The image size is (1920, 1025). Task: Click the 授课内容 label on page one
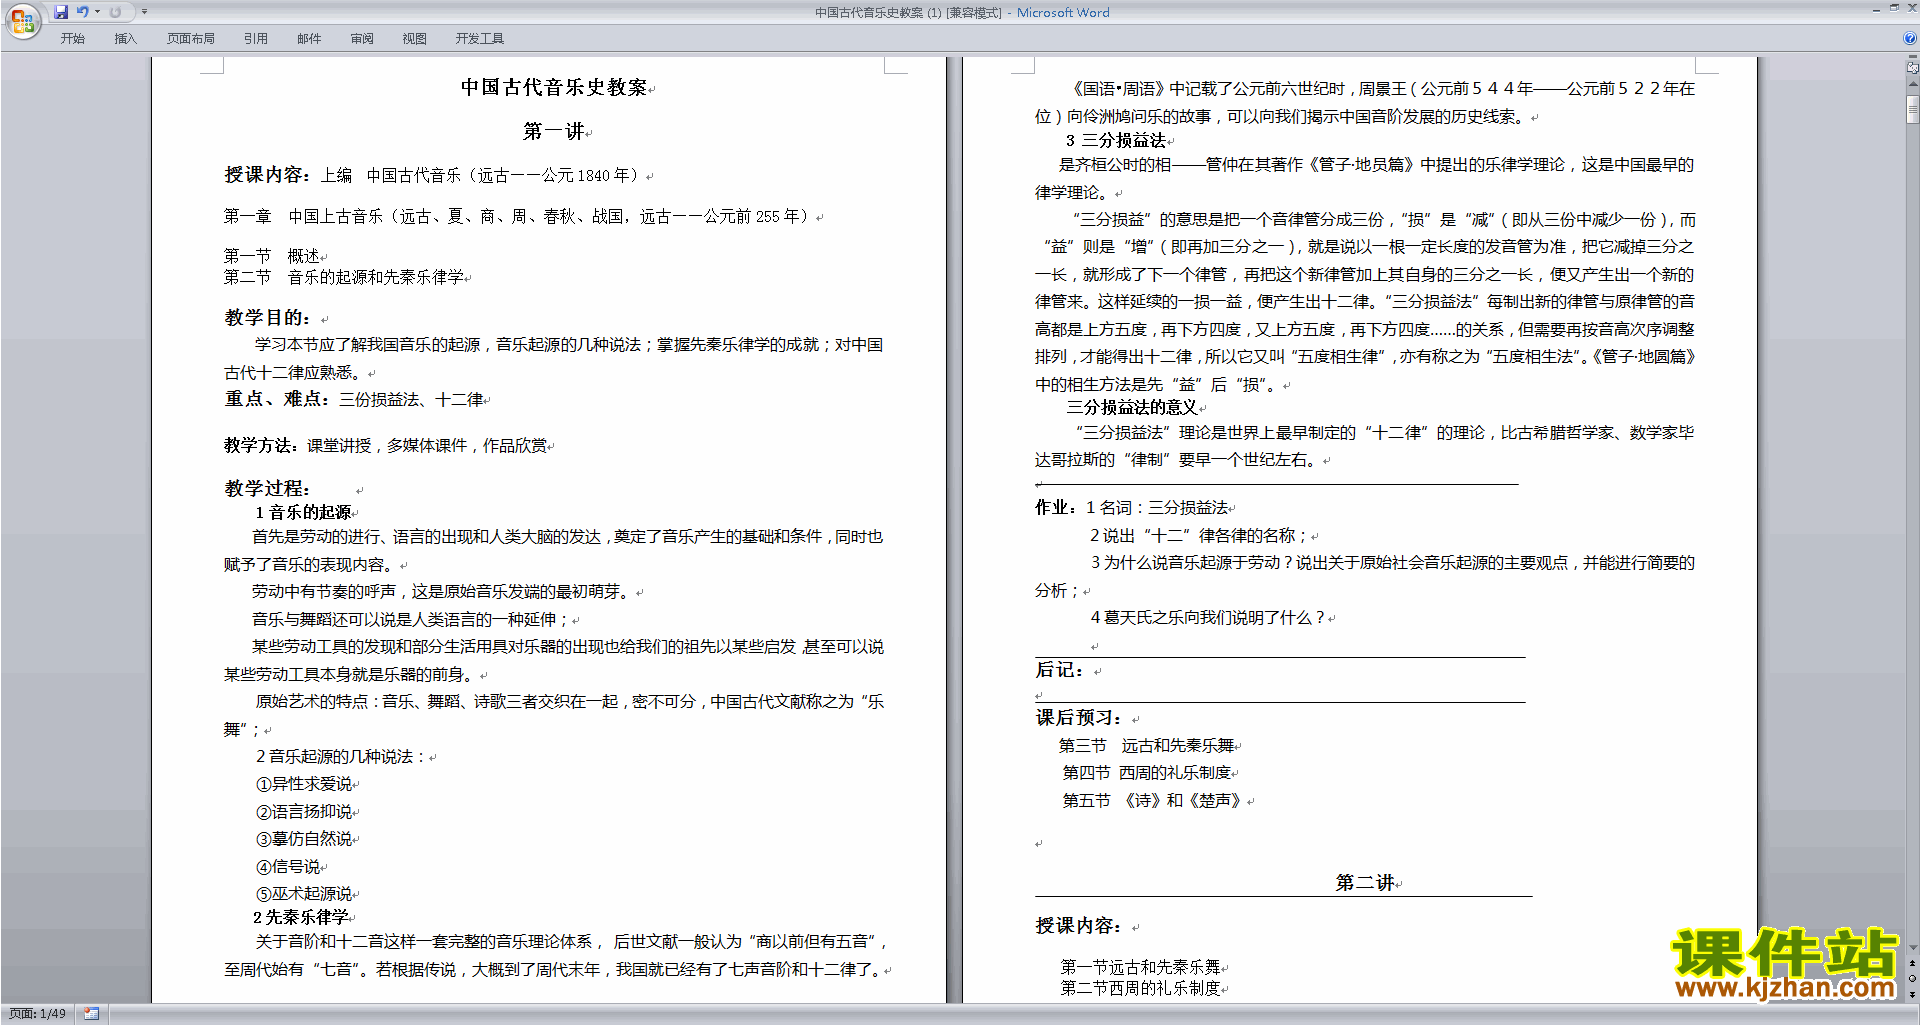[267, 175]
